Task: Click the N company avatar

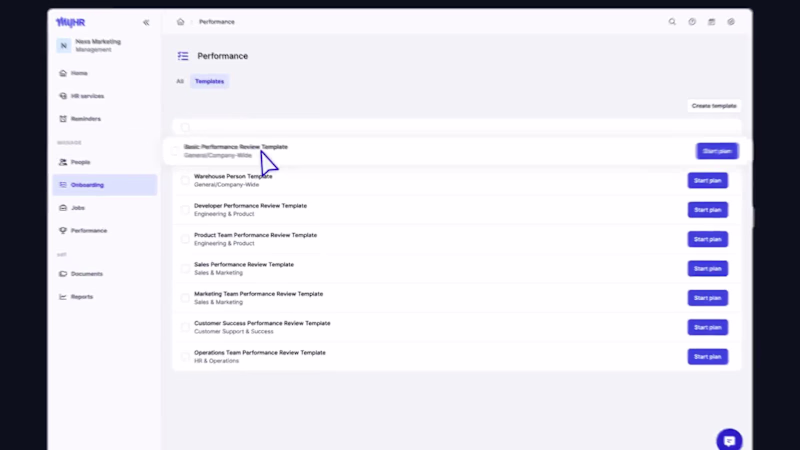Action: 64,45
